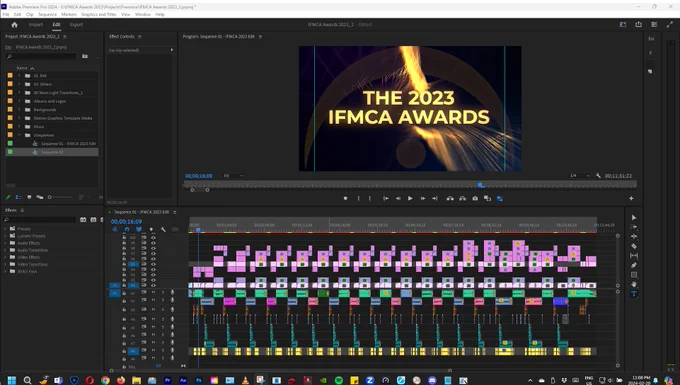The height and width of the screenshot is (385, 680).
Task: Collapse the zSequences bin
Action: click(19, 135)
